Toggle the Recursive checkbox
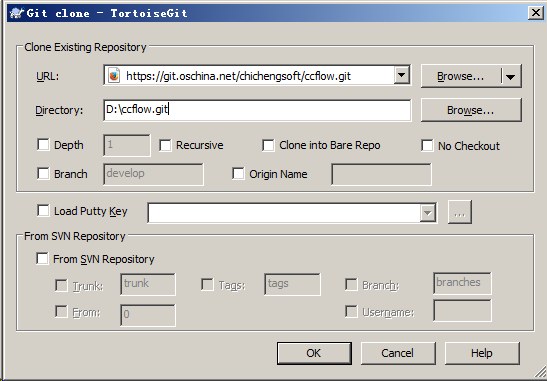This screenshot has width=547, height=381. (165, 145)
